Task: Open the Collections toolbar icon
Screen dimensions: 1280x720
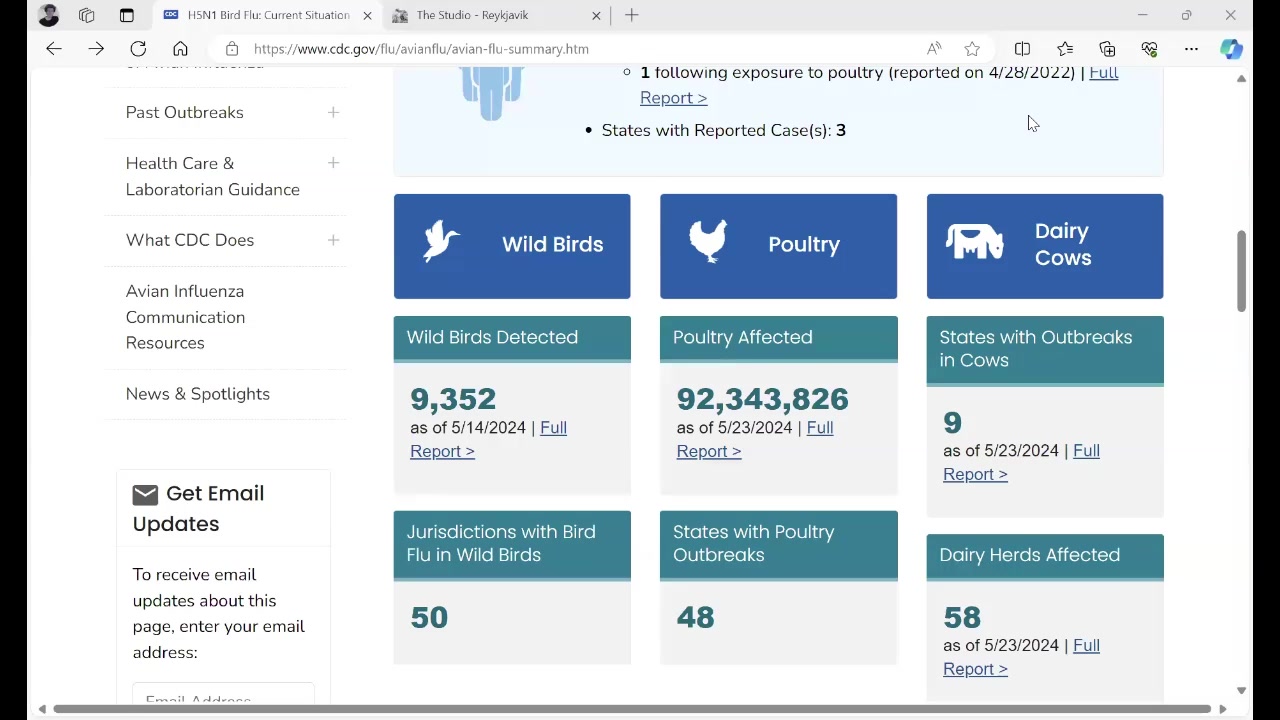Action: point(1107,49)
